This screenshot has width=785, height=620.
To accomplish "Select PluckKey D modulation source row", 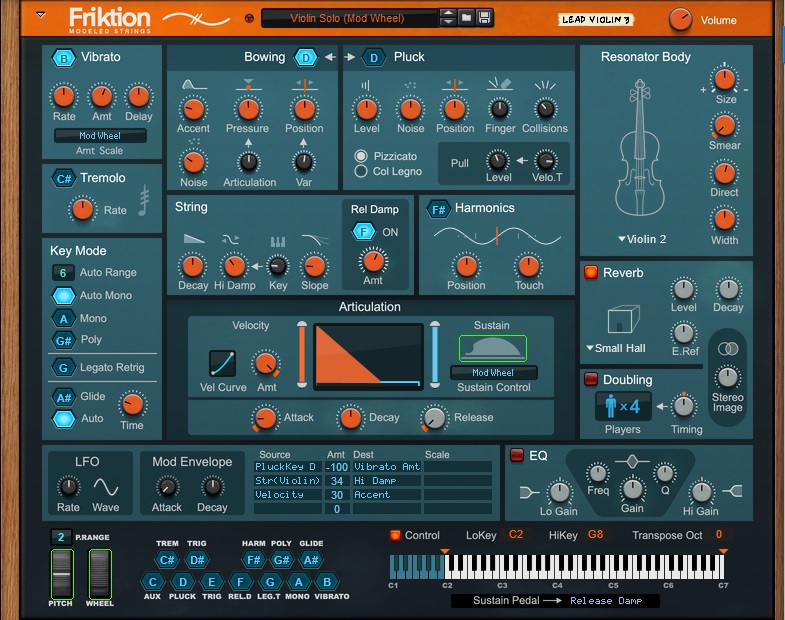I will (286, 467).
